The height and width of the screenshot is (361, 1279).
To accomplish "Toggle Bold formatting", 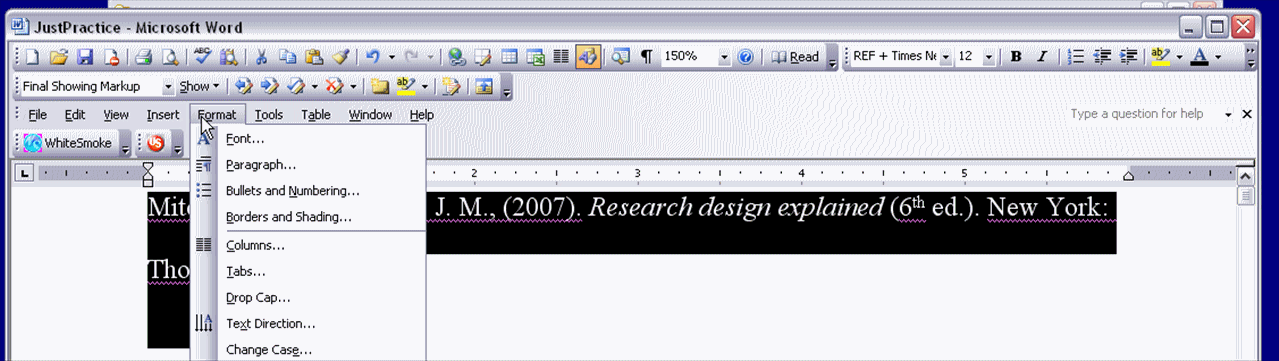I will 1016,57.
